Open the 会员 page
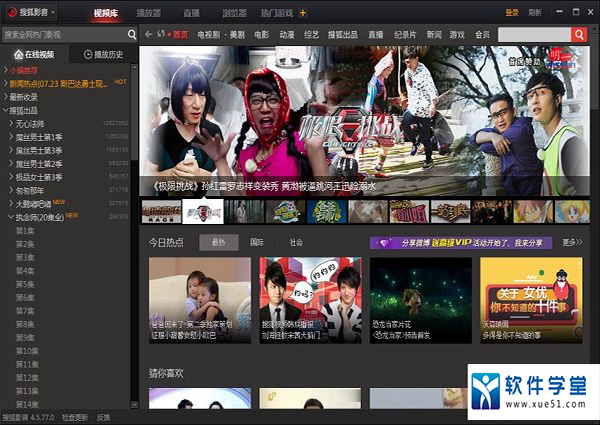The image size is (600, 425). [x=482, y=35]
